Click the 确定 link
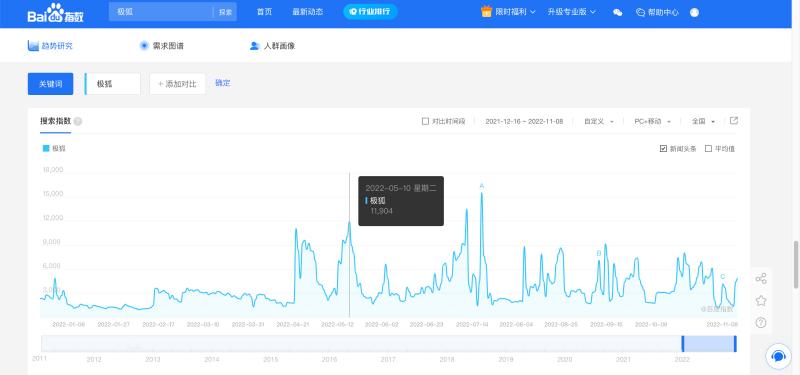 coord(223,83)
